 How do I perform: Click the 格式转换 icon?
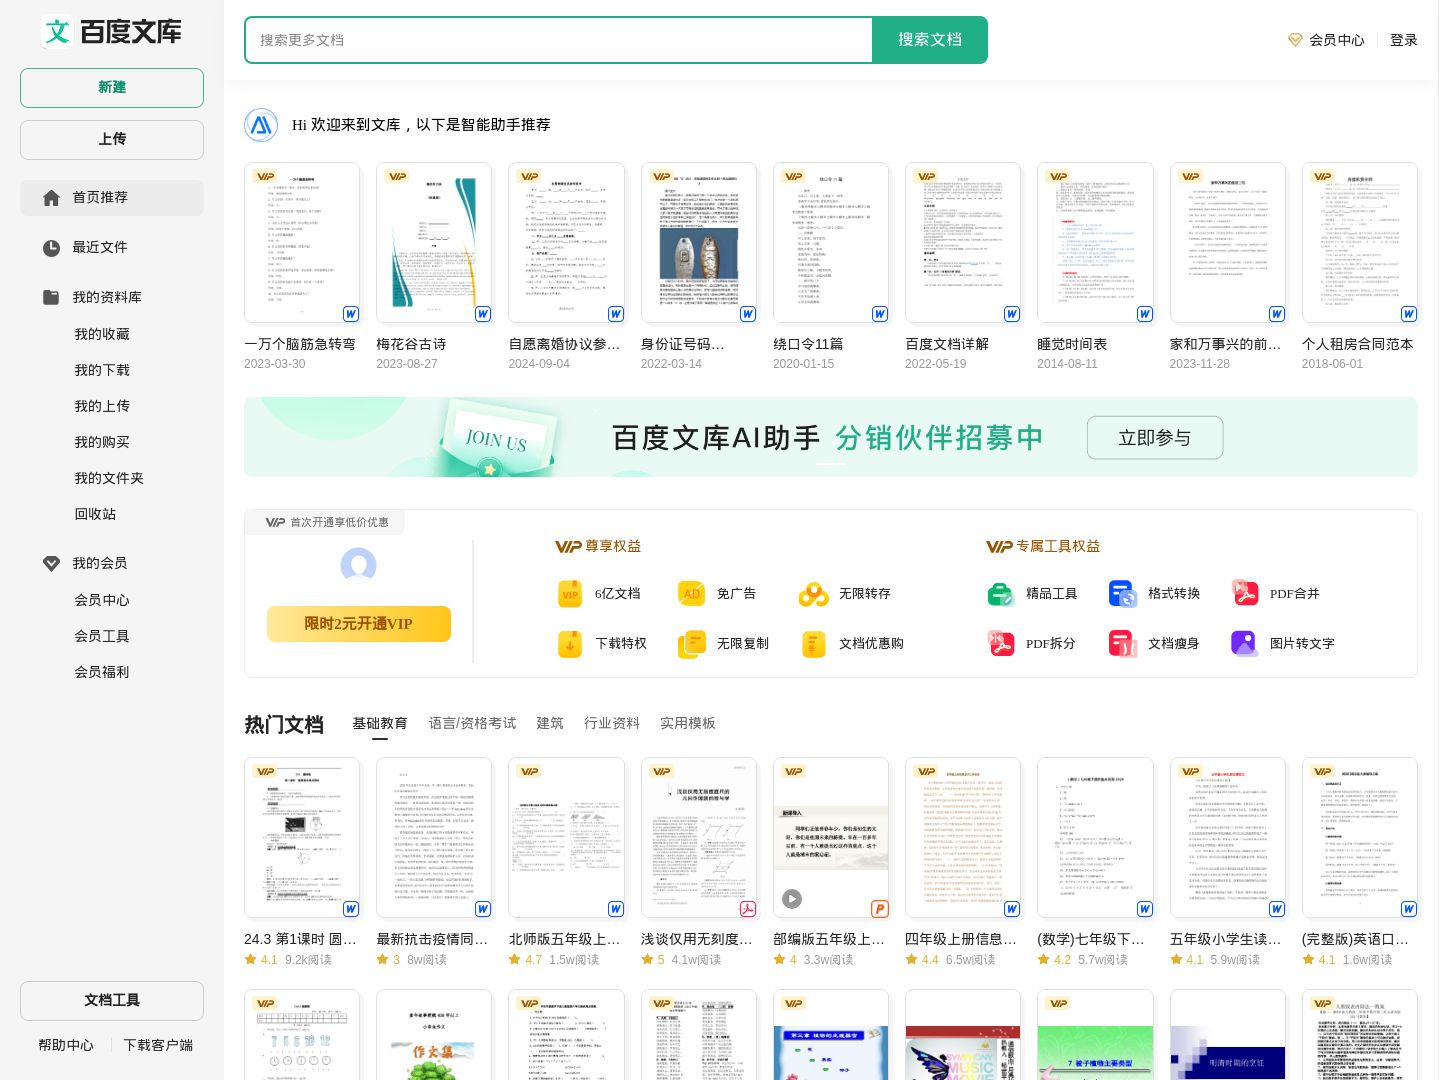point(1123,594)
